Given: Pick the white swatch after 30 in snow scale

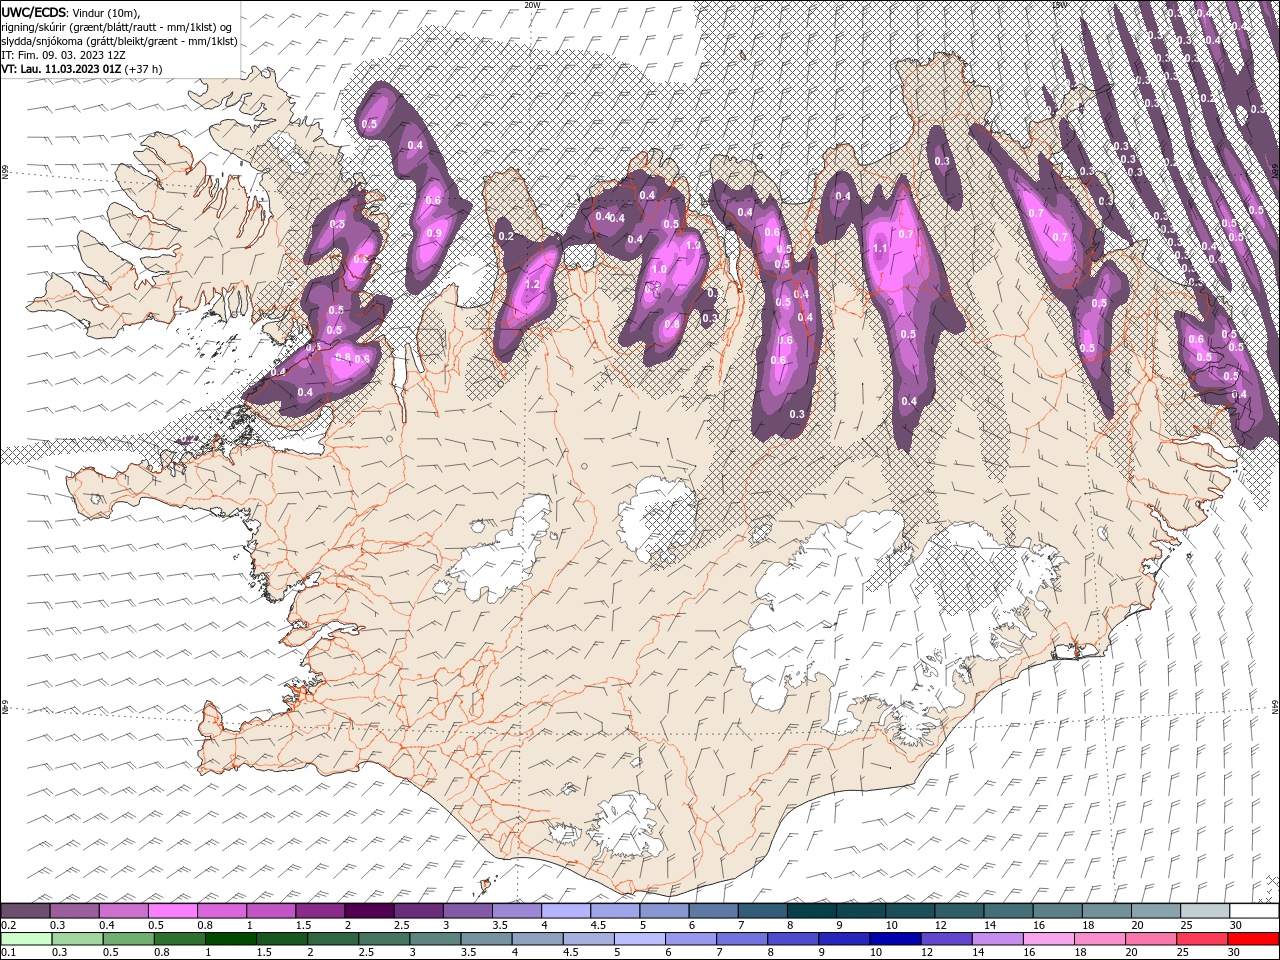Looking at the screenshot, I should point(1255,911).
